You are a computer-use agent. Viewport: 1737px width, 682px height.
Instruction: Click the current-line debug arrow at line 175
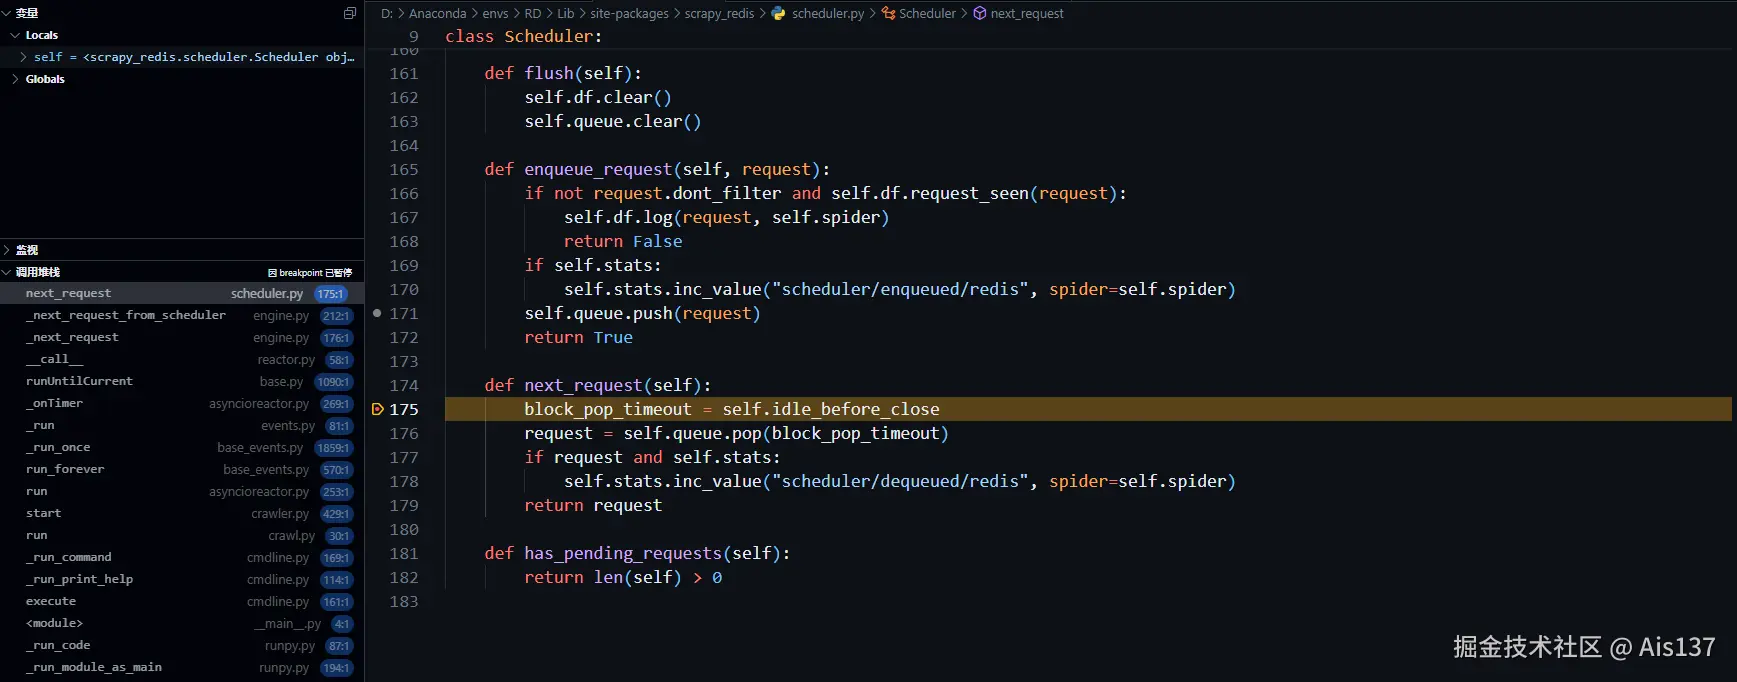378,409
